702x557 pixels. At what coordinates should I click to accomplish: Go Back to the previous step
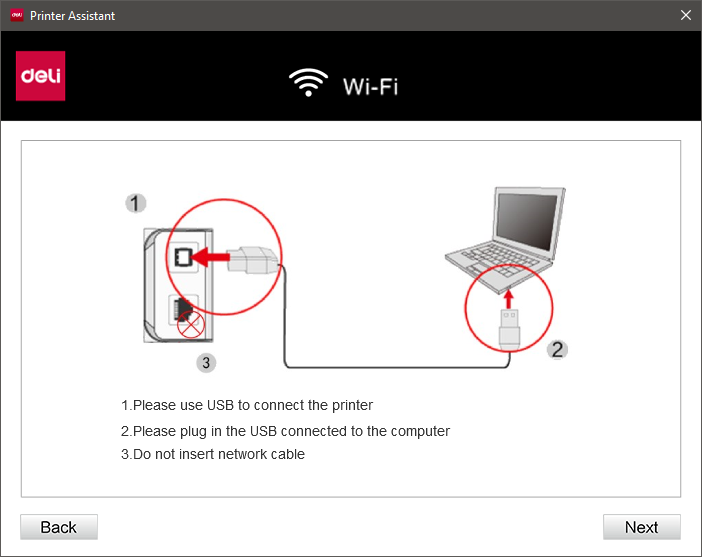[x=59, y=527]
